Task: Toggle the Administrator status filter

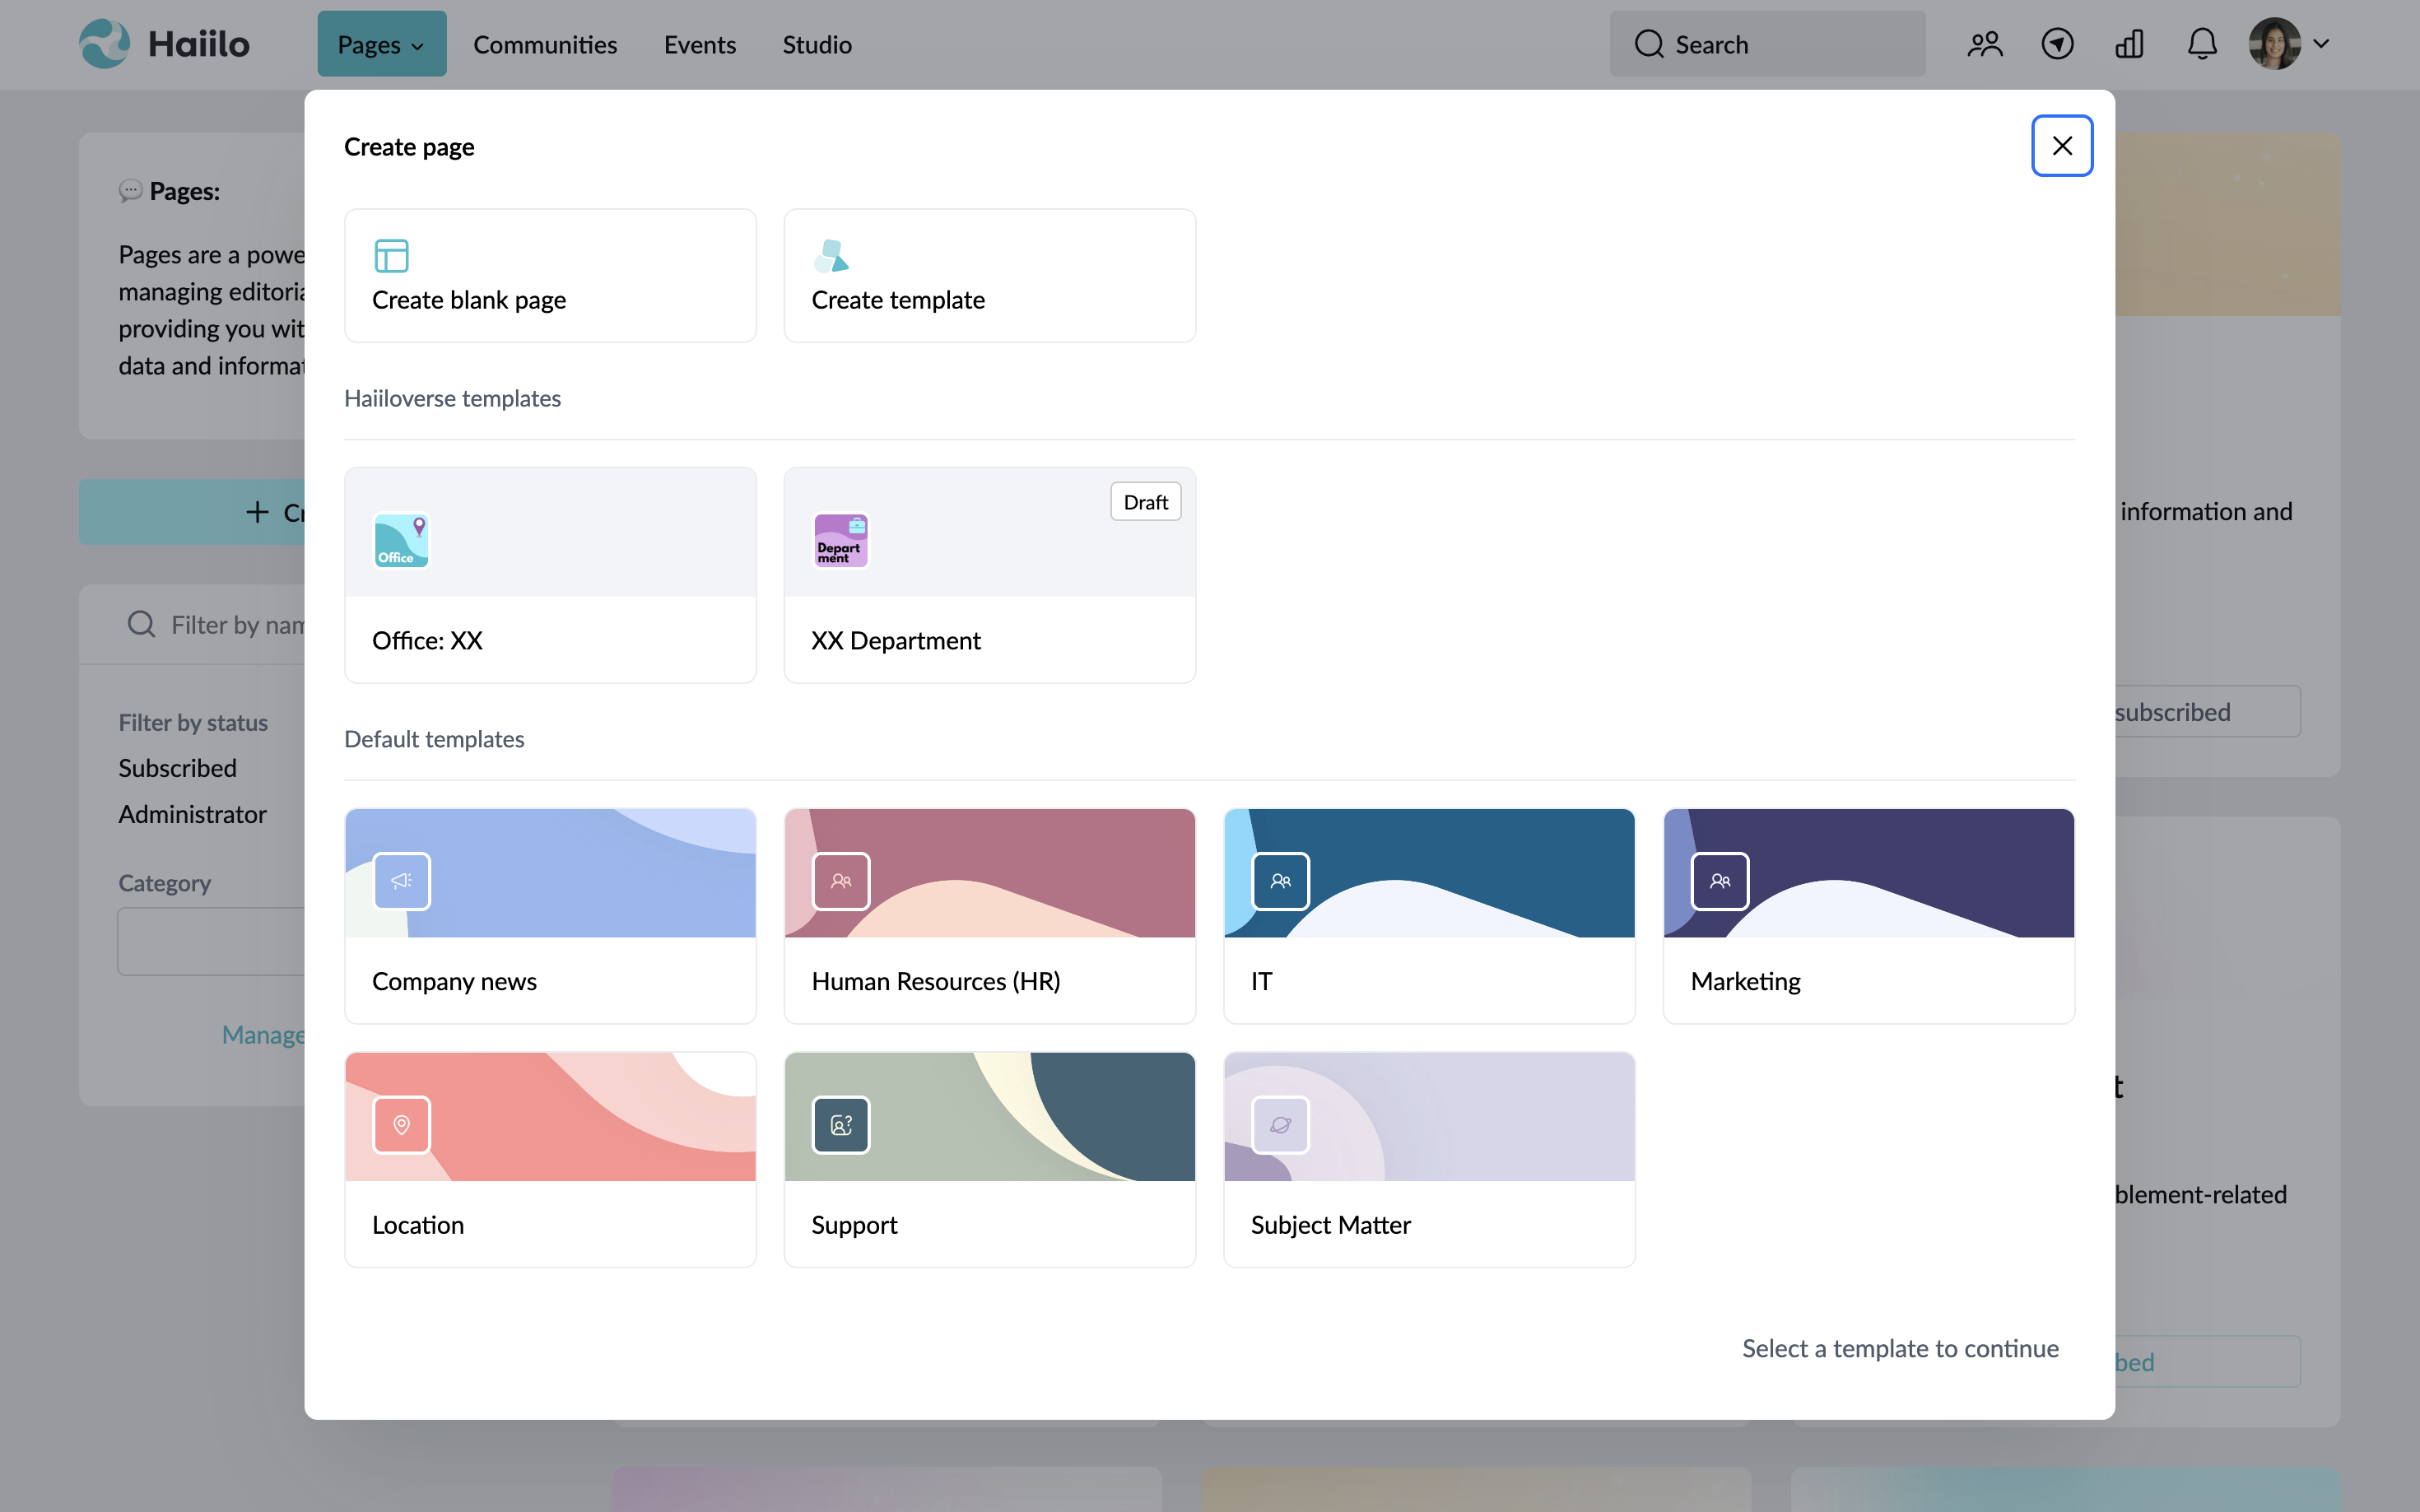Action: [x=193, y=814]
